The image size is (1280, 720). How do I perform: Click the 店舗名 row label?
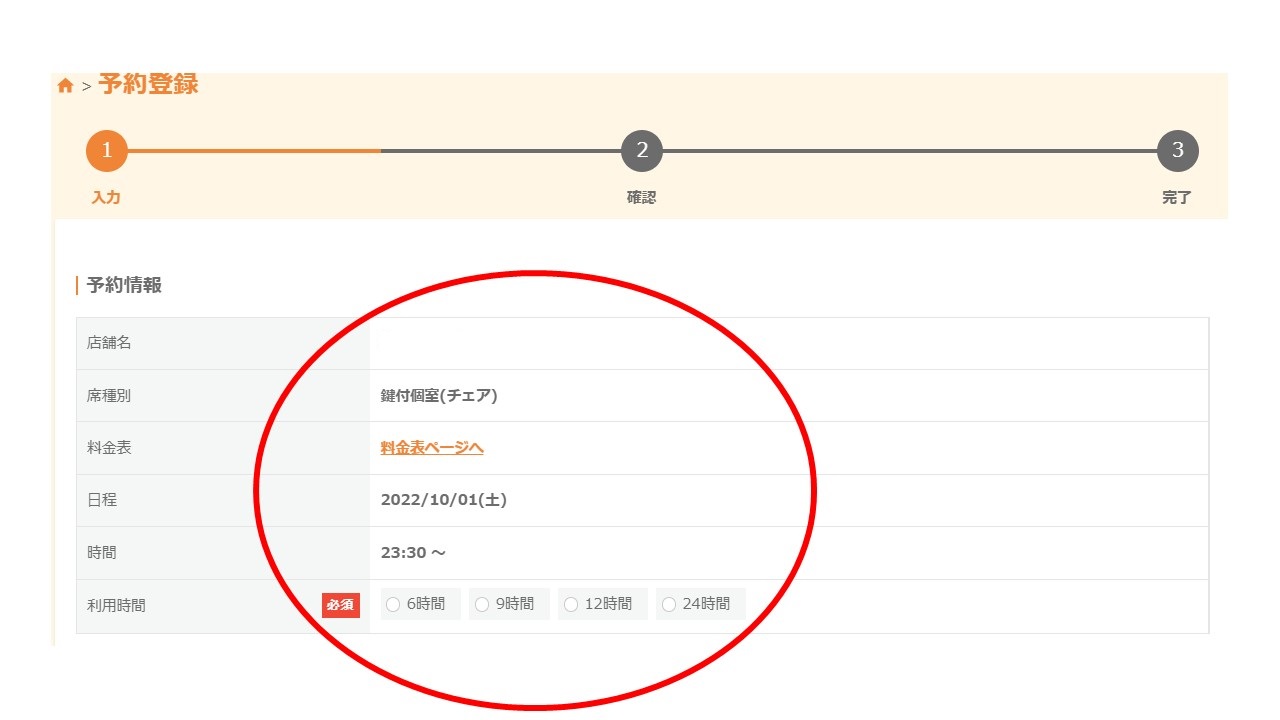[x=109, y=343]
